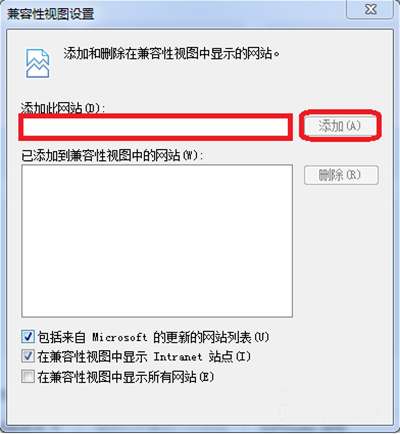Click the X button in the title bar
Screen dimensions: 400x434
point(370,9)
